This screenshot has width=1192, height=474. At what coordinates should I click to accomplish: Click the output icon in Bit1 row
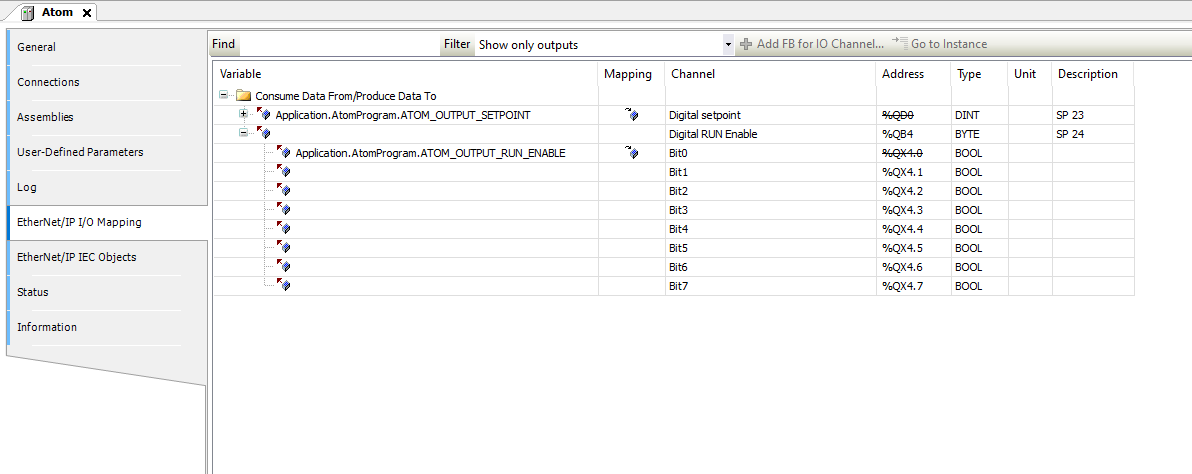(283, 172)
